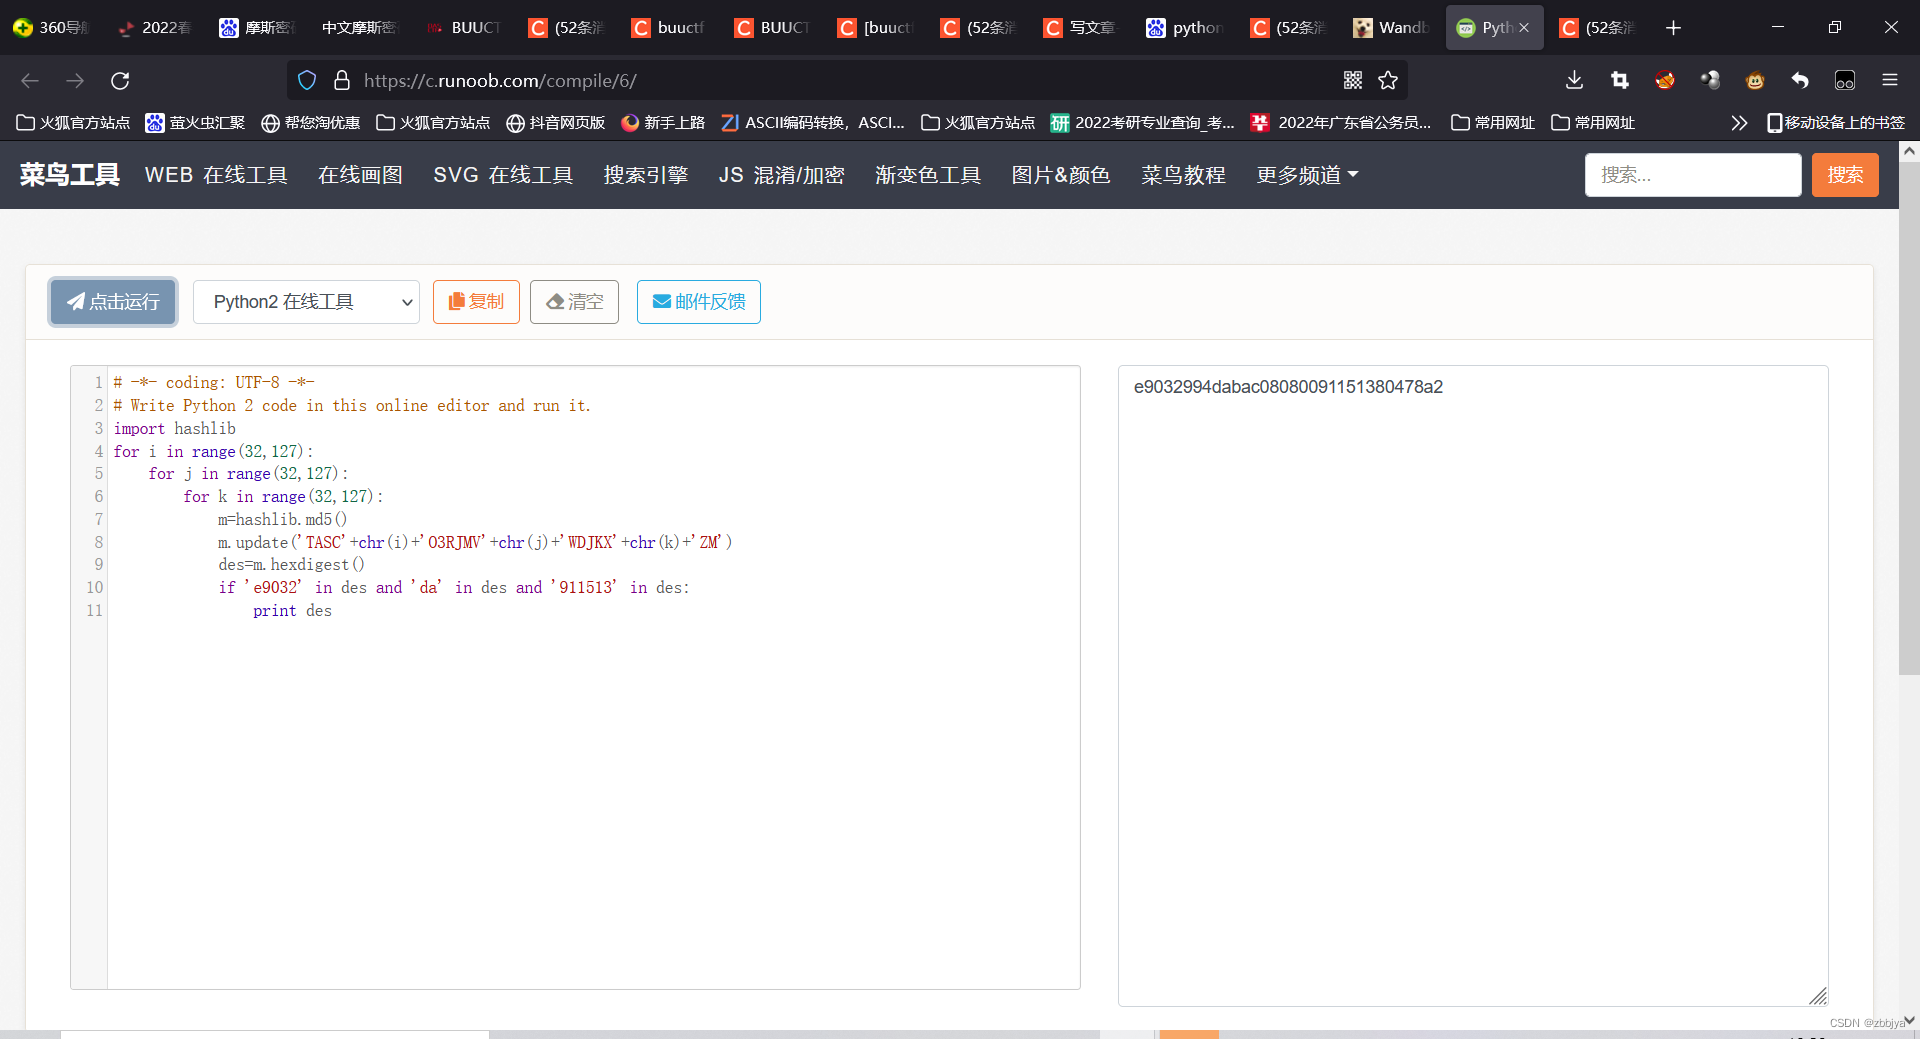
Task: Click the undo arrow toolbar icon
Action: (1800, 81)
